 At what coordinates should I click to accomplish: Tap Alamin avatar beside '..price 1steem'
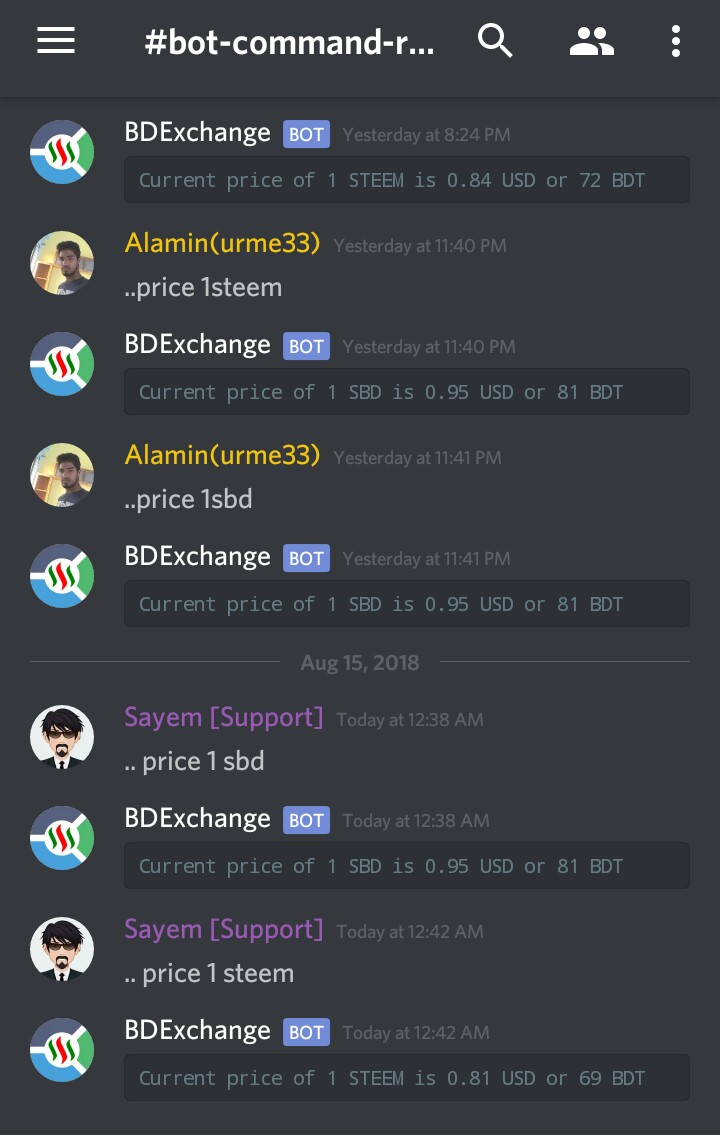point(62,263)
